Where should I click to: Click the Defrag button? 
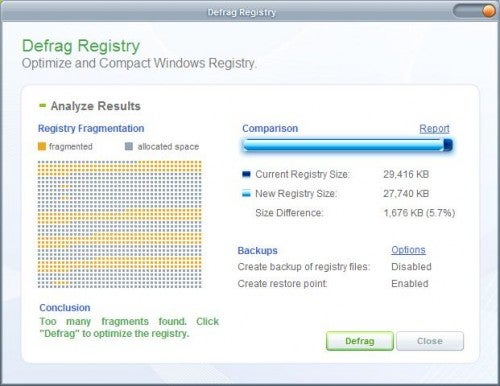(360, 341)
